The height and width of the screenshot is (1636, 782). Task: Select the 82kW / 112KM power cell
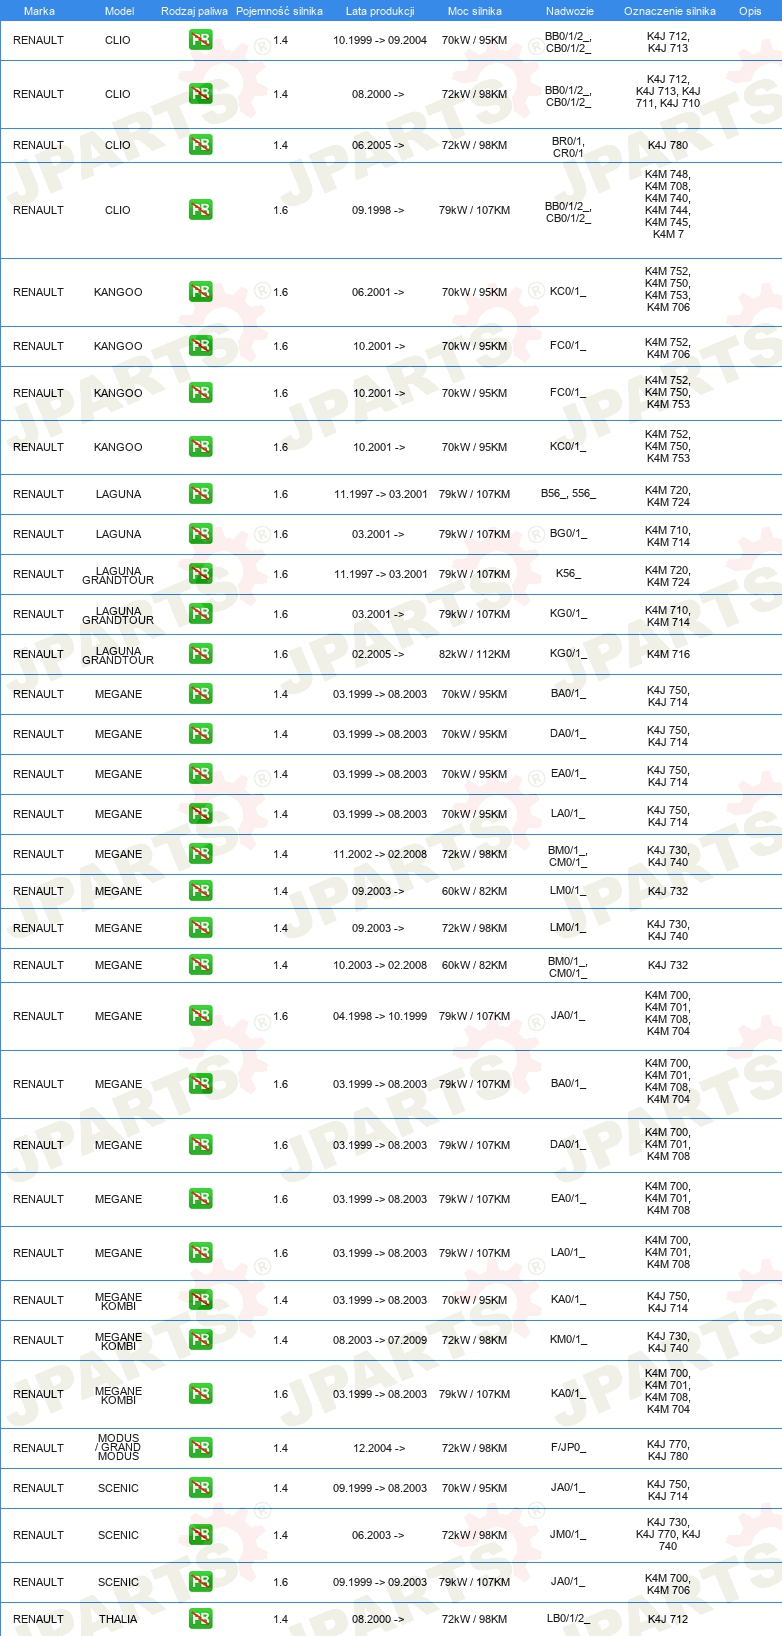[x=474, y=655]
